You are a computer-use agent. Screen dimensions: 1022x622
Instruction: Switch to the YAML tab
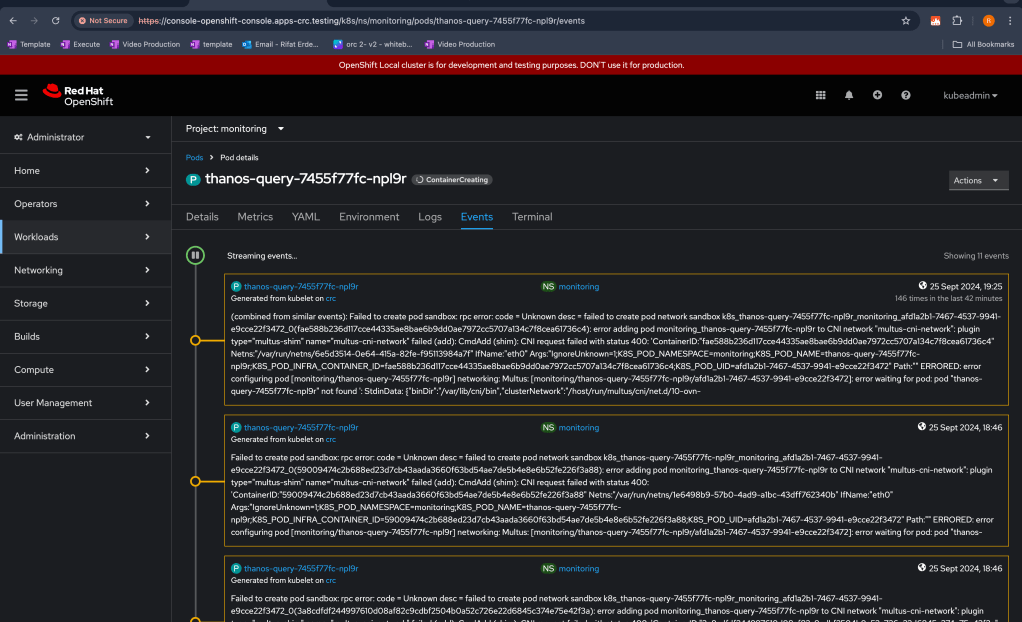(x=306, y=217)
